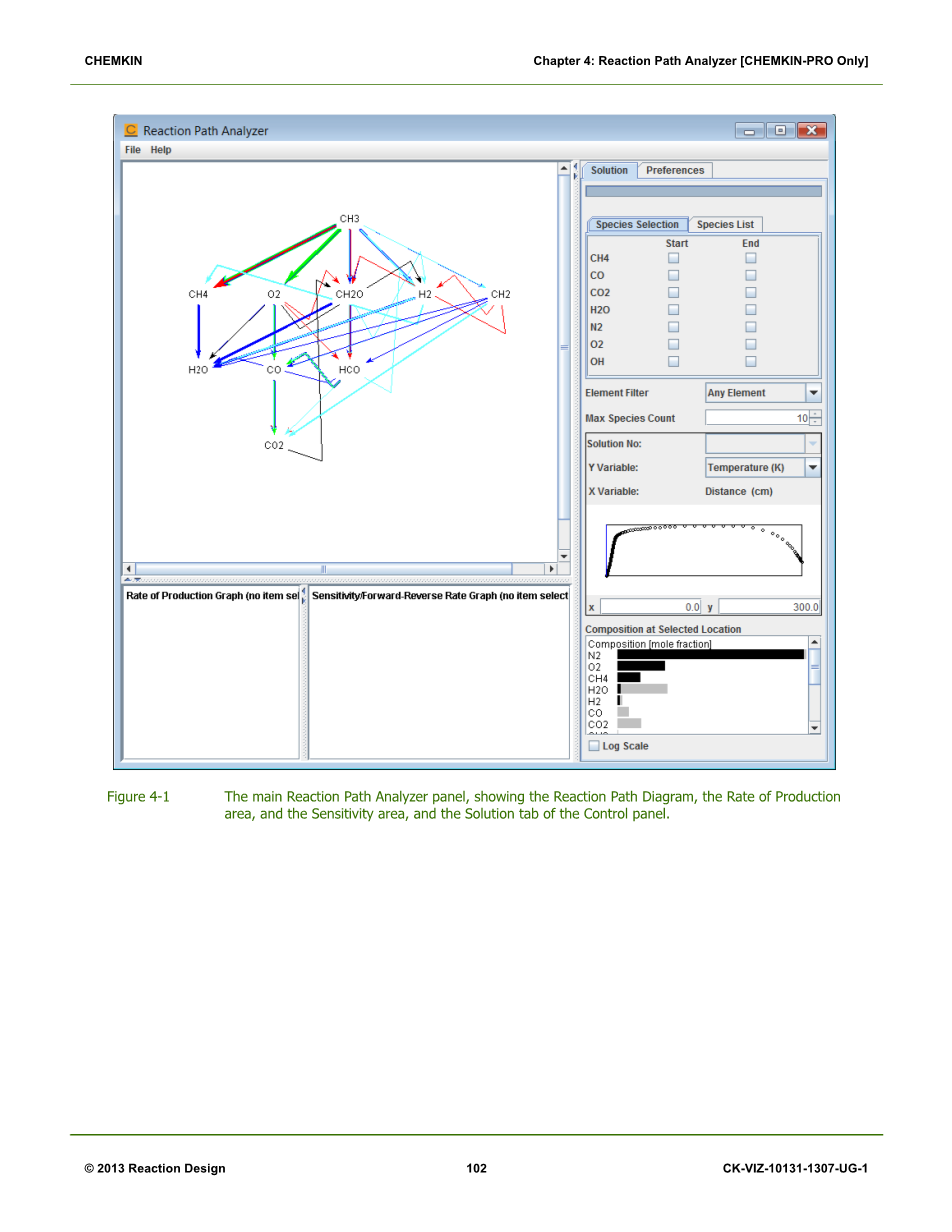The width and height of the screenshot is (952, 1232).
Task: Enable End checkbox for O2
Action: (751, 344)
